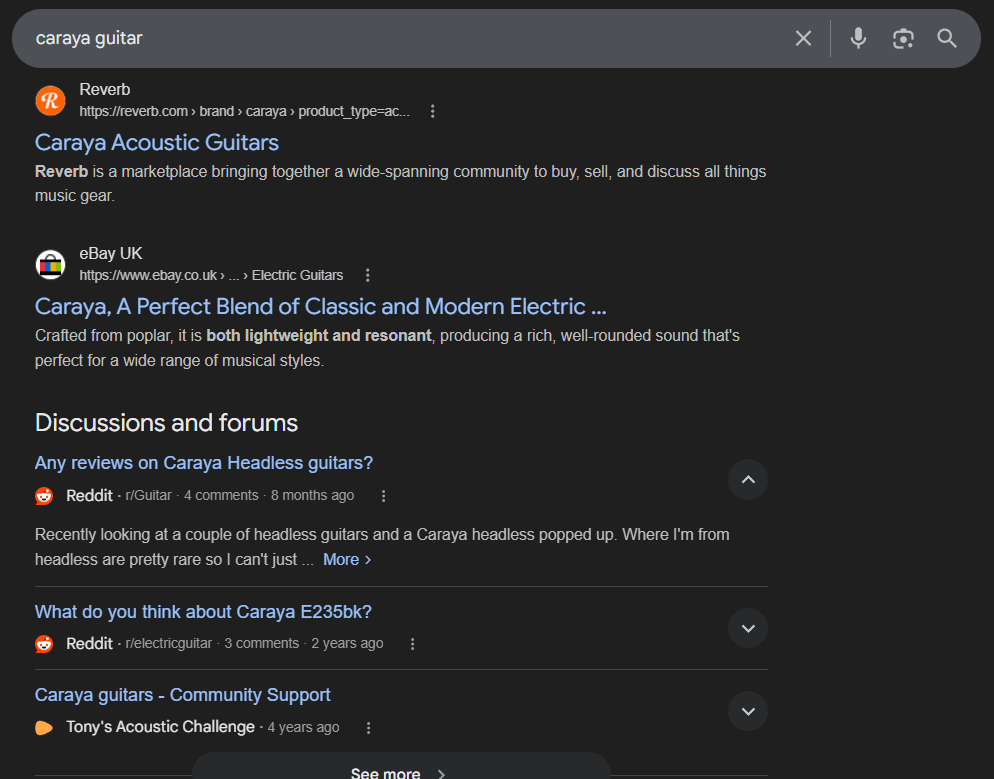Click the 'Reverb' site name text
Viewport: 994px width, 779px height.
coord(105,90)
